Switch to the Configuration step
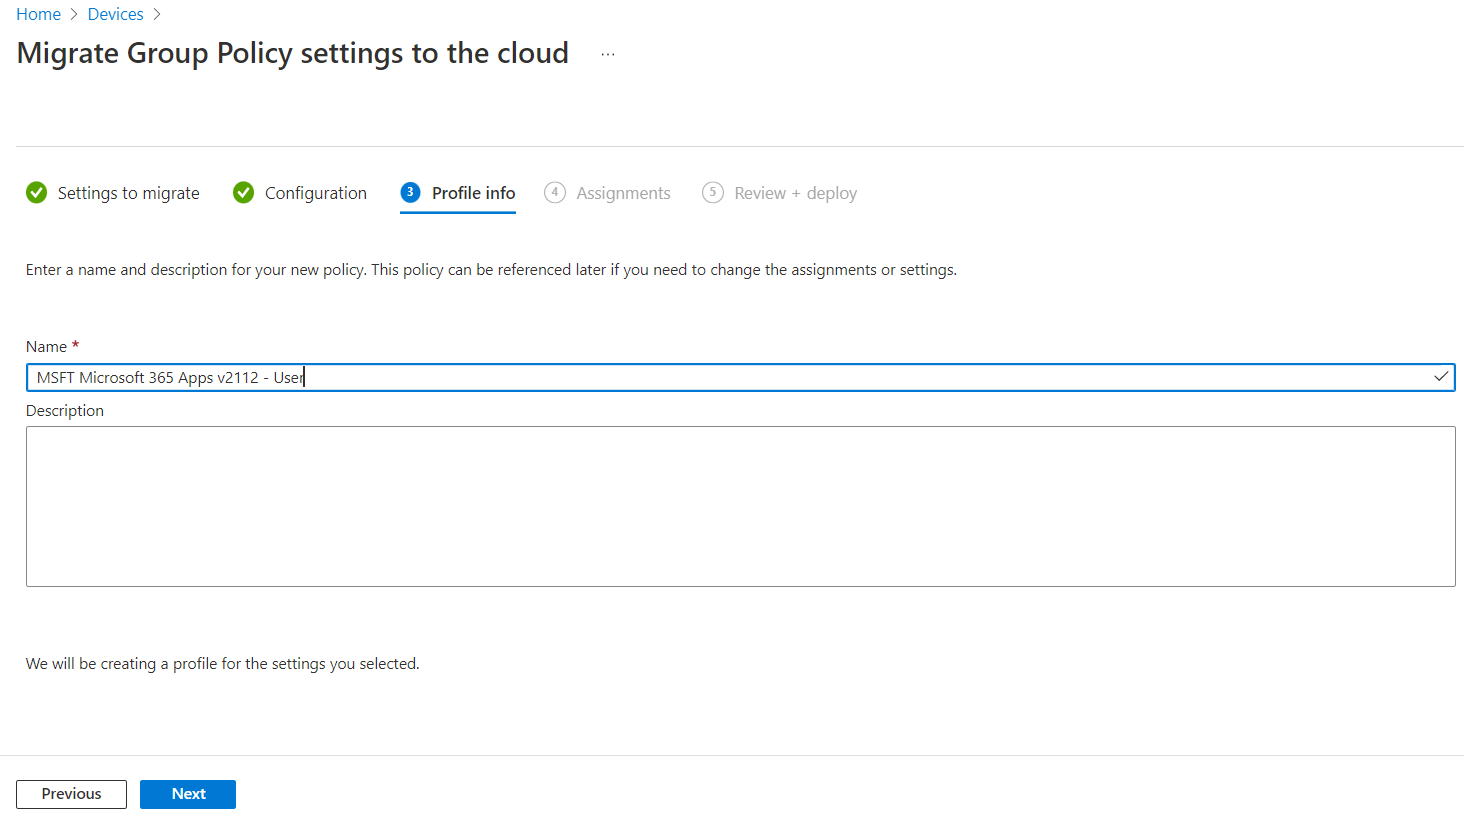The image size is (1464, 824). pyautogui.click(x=315, y=193)
